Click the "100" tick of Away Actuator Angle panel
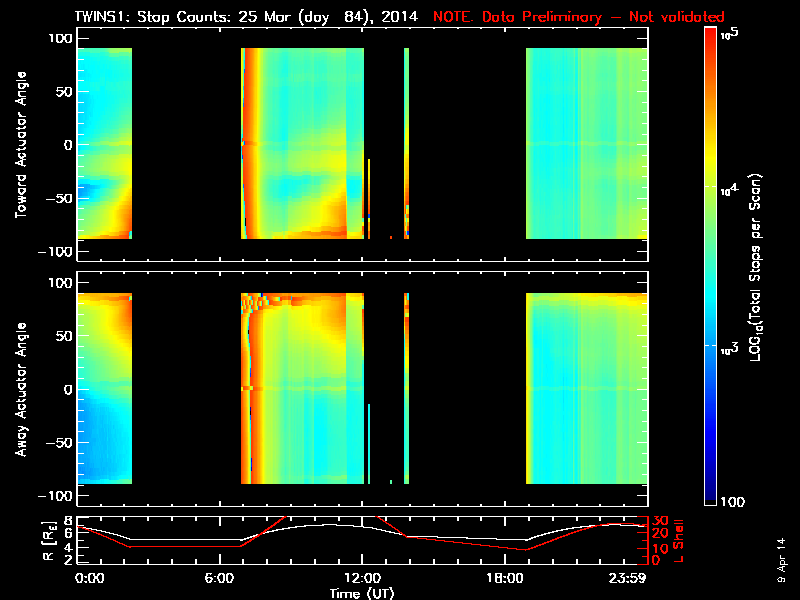The width and height of the screenshot is (800, 600). (61, 283)
